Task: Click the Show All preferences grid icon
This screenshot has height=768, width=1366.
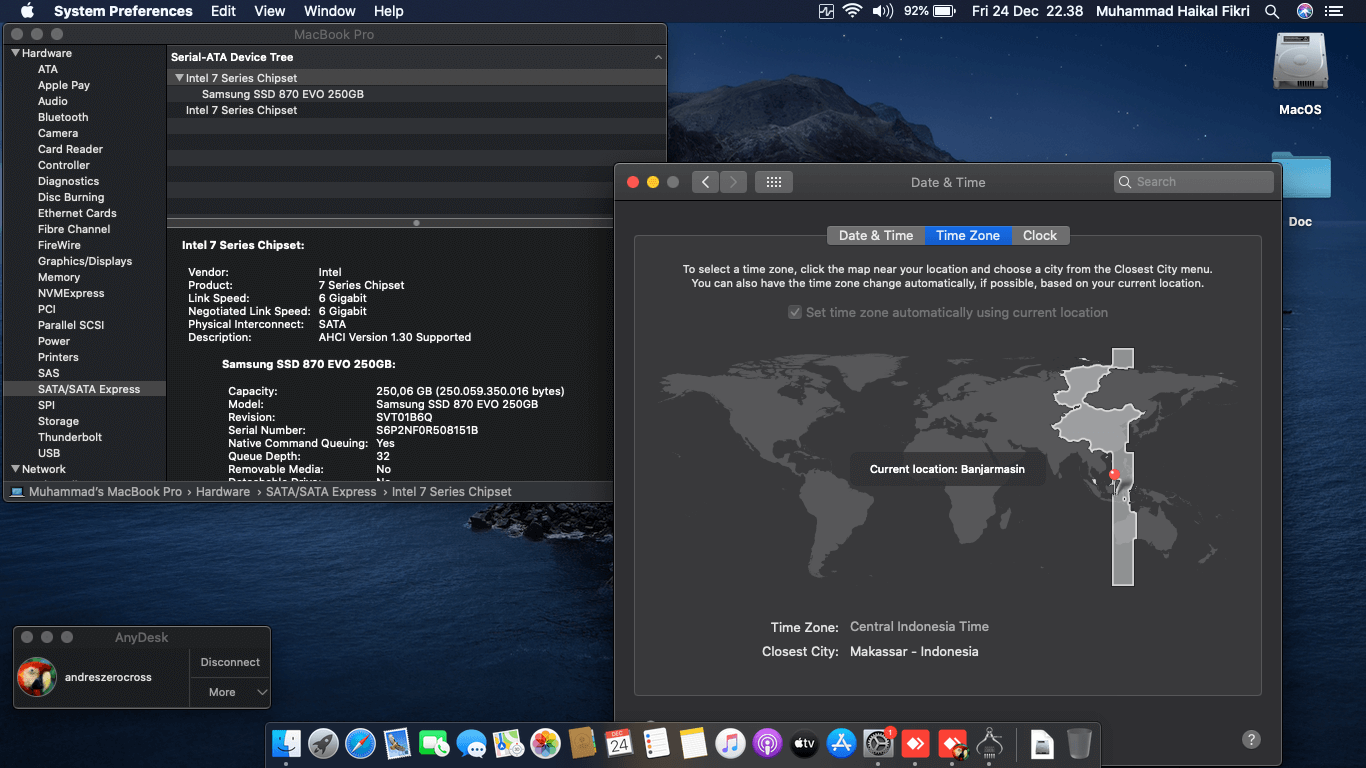Action: pos(773,182)
